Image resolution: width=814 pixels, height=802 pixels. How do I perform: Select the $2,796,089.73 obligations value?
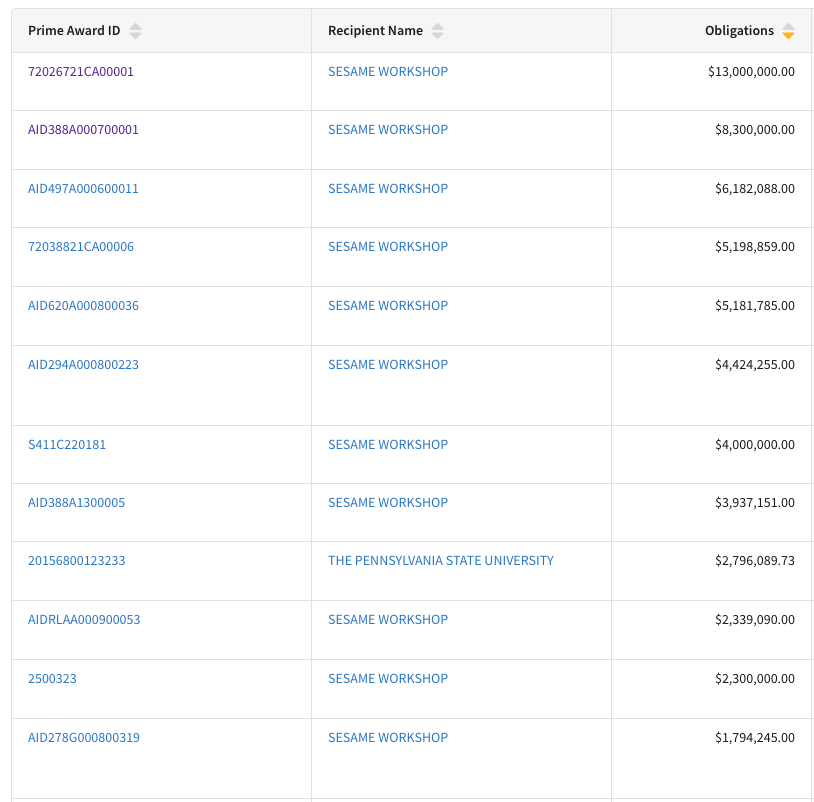tap(755, 561)
